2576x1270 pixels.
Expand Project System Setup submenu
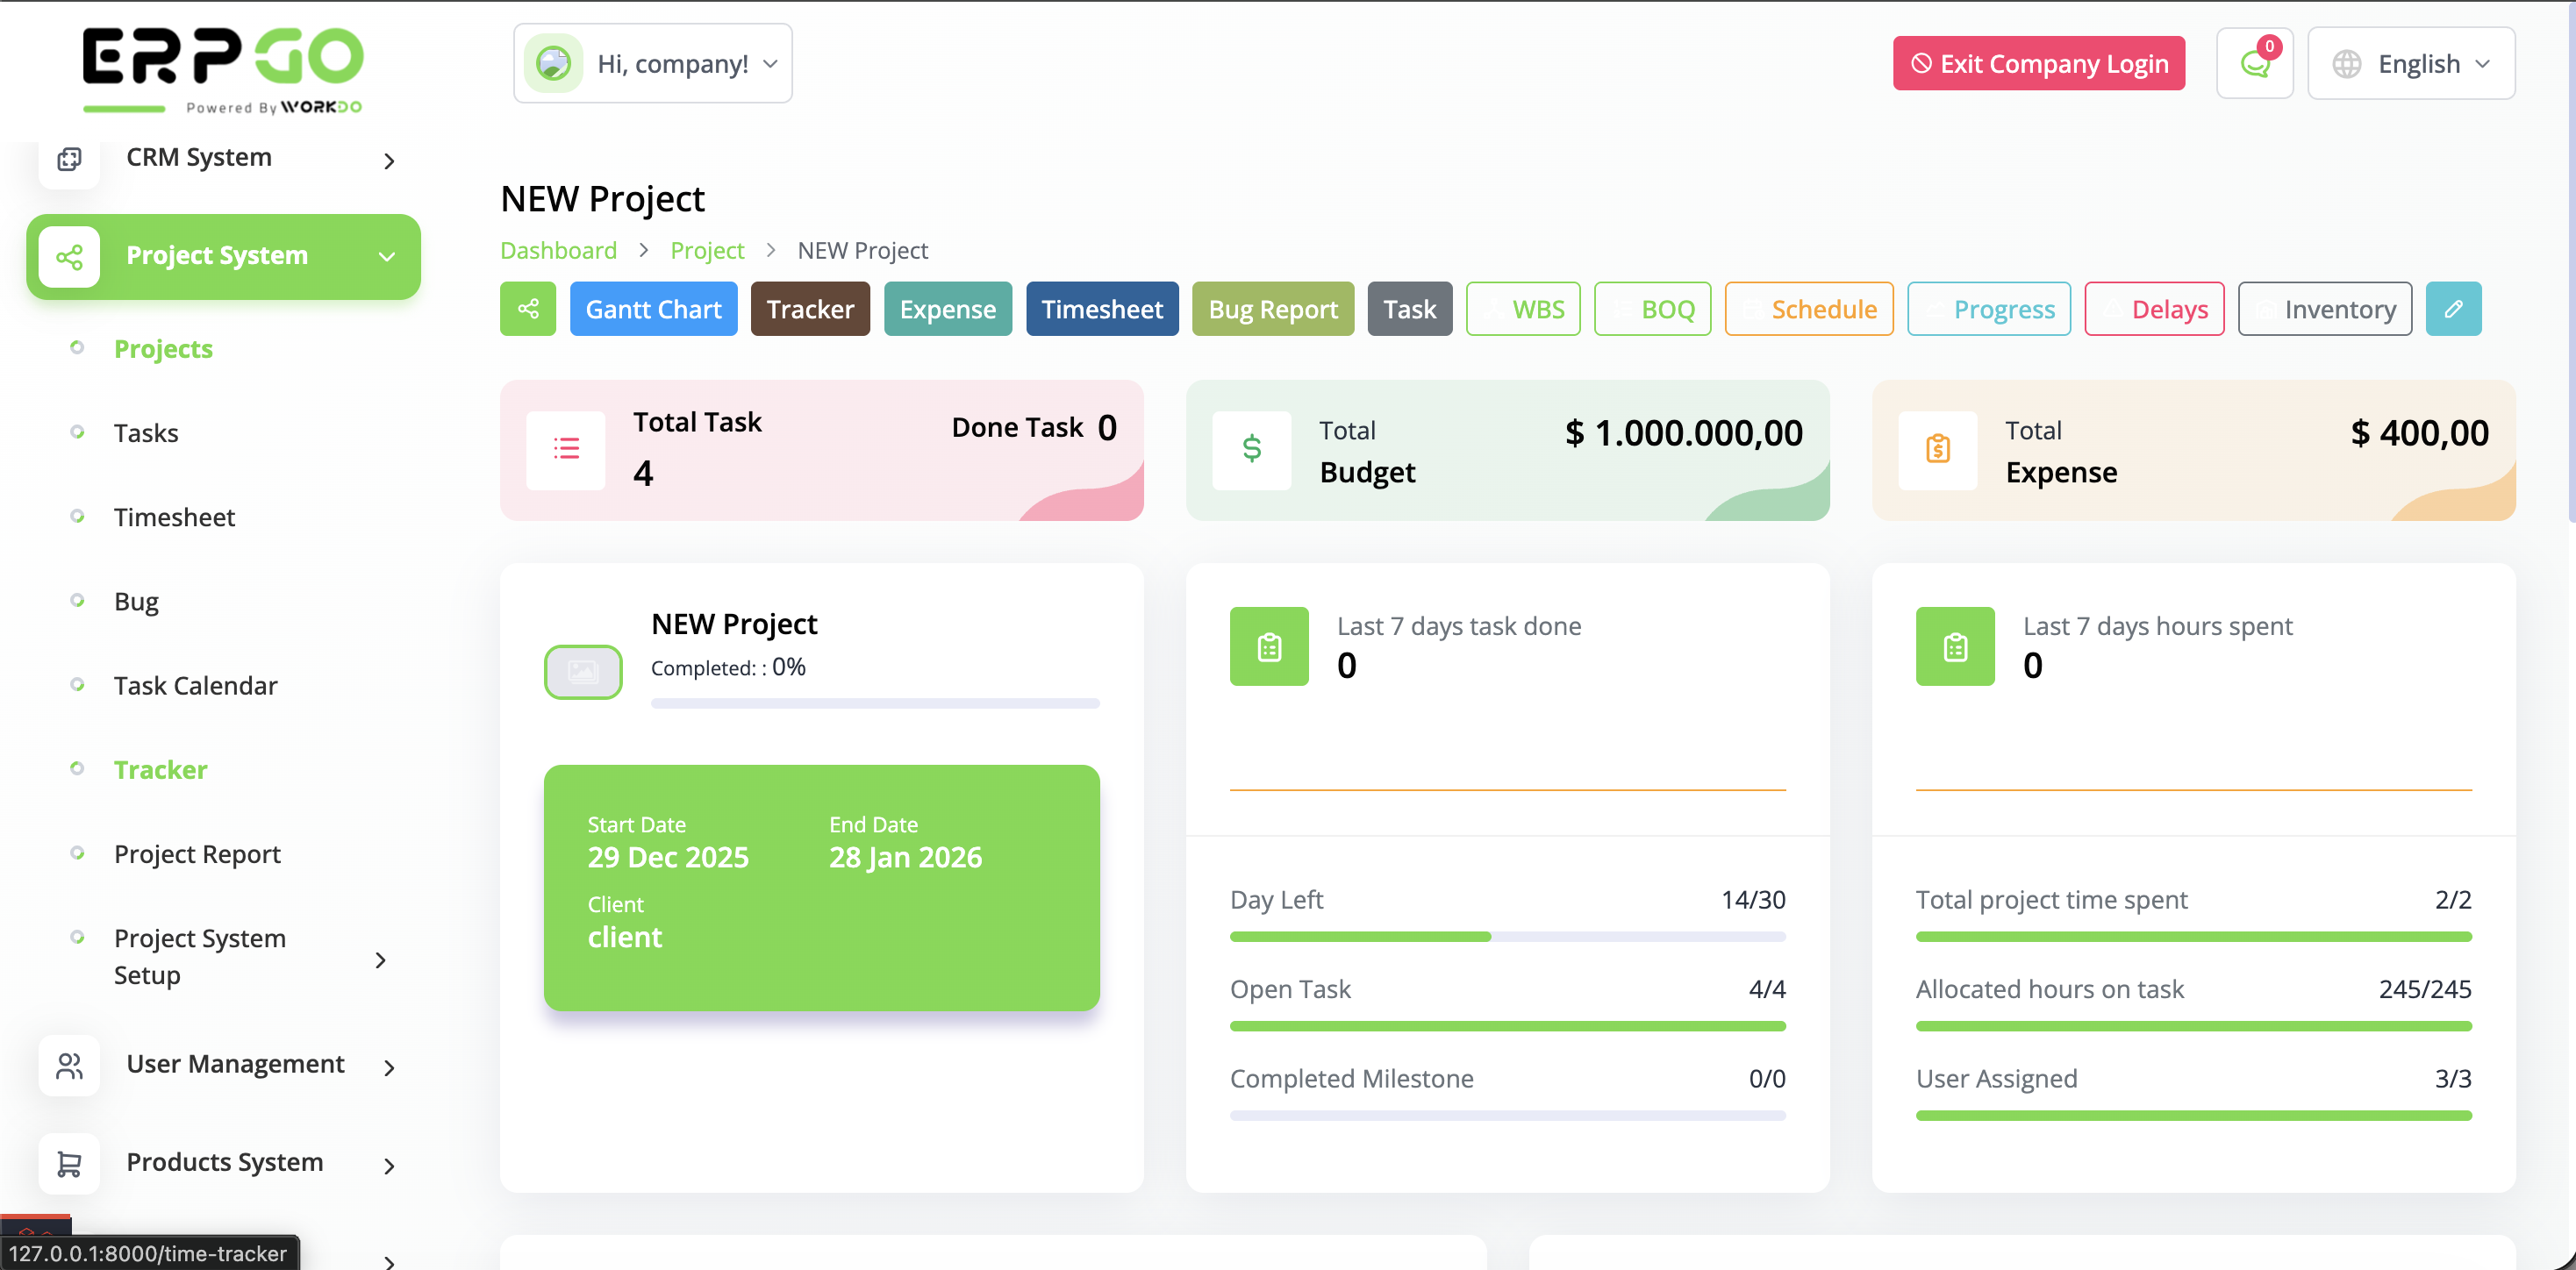point(380,960)
